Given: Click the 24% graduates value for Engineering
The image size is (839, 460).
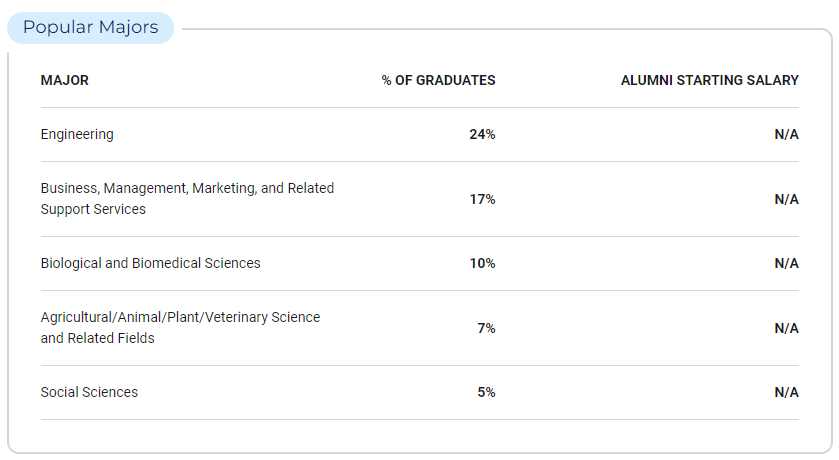Looking at the screenshot, I should point(482,134).
